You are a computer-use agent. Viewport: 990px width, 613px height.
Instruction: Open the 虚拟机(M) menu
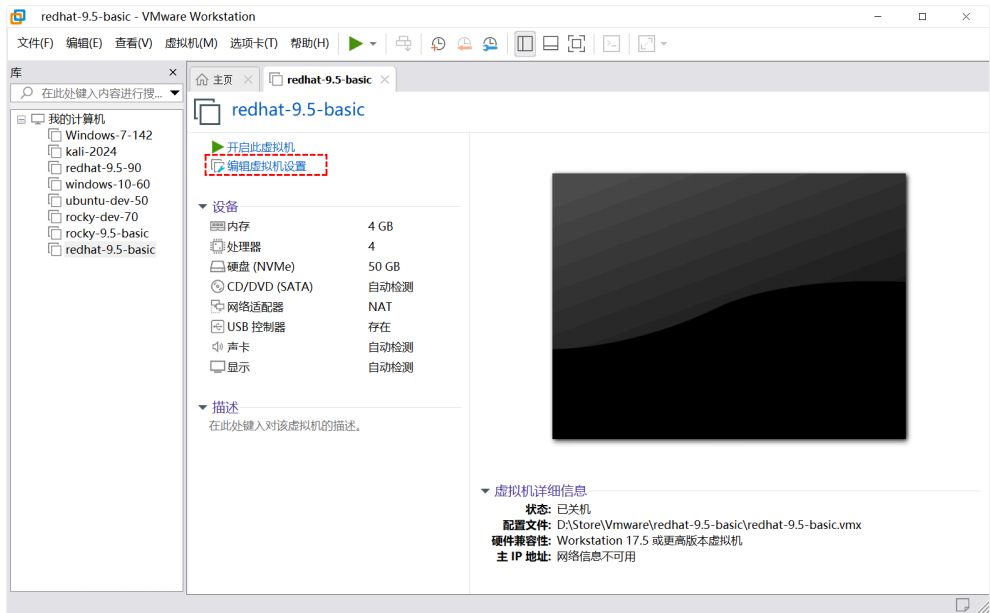[x=191, y=43]
